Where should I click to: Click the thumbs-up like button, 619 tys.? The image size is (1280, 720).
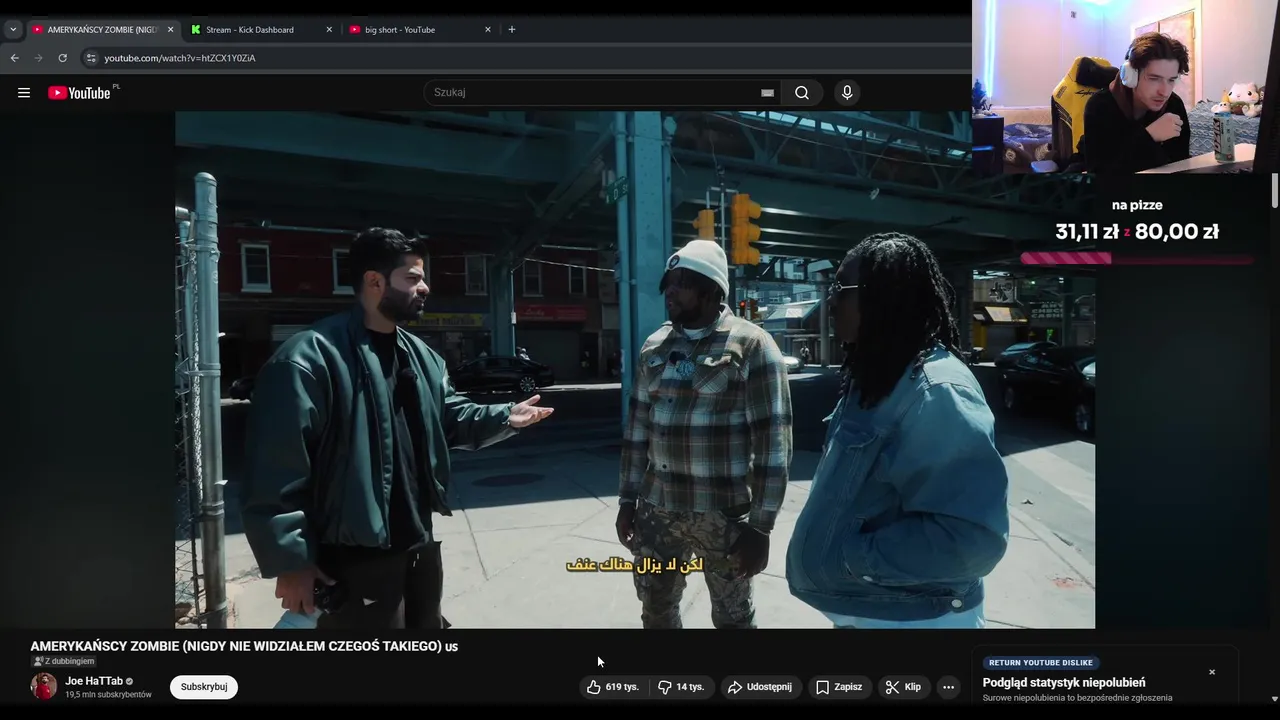[613, 687]
